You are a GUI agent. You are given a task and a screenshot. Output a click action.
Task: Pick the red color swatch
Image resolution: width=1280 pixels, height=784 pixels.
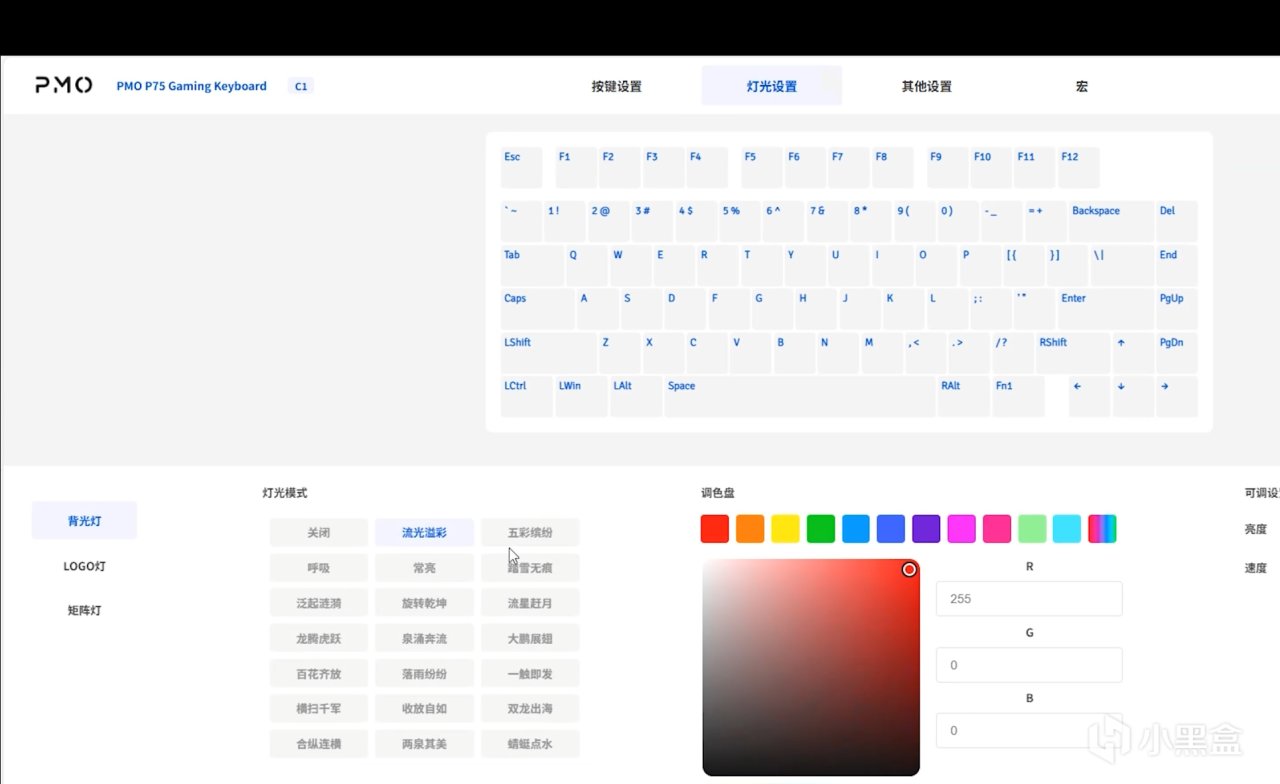tap(715, 529)
